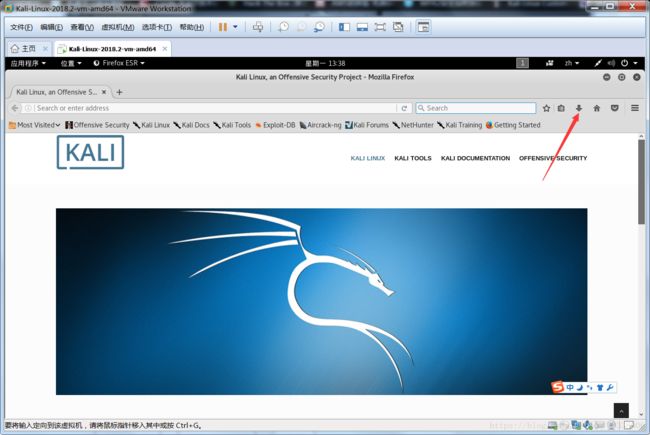Expand the 应用程序 menu in Kali panel
Viewport: 650px width, 435px height.
(28, 63)
